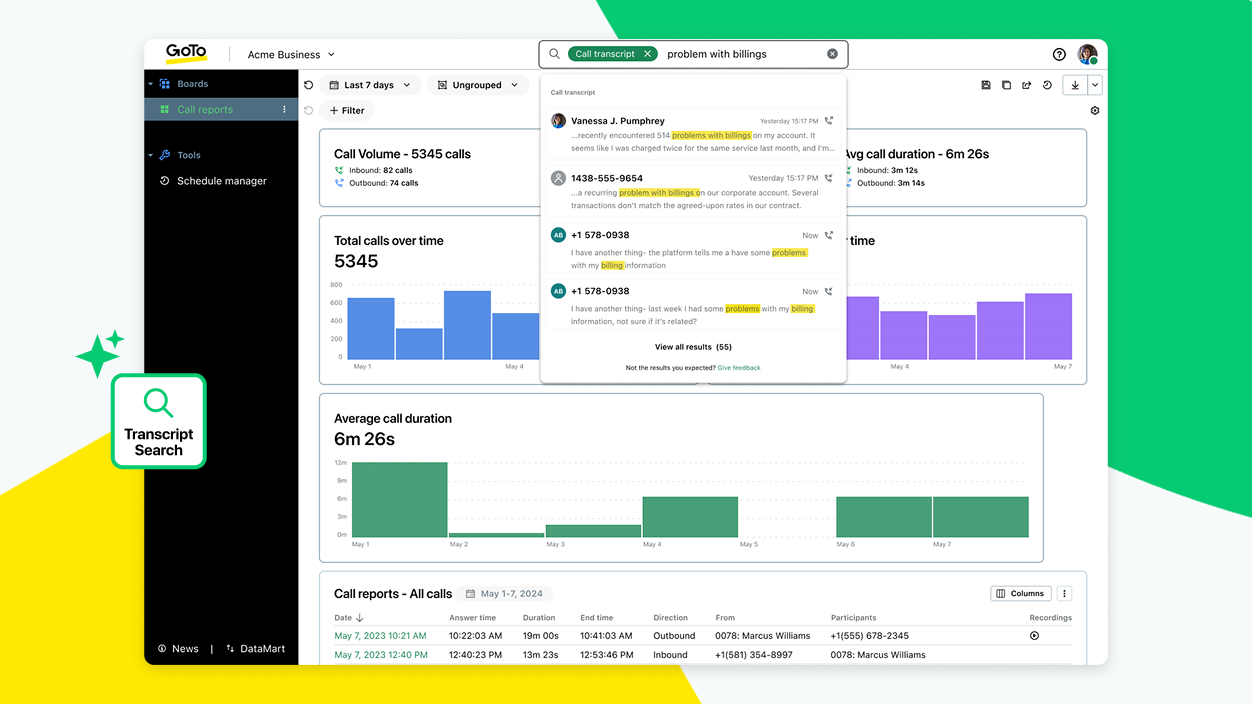The width and height of the screenshot is (1252, 704).
Task: Open the help question mark icon
Action: pos(1059,55)
